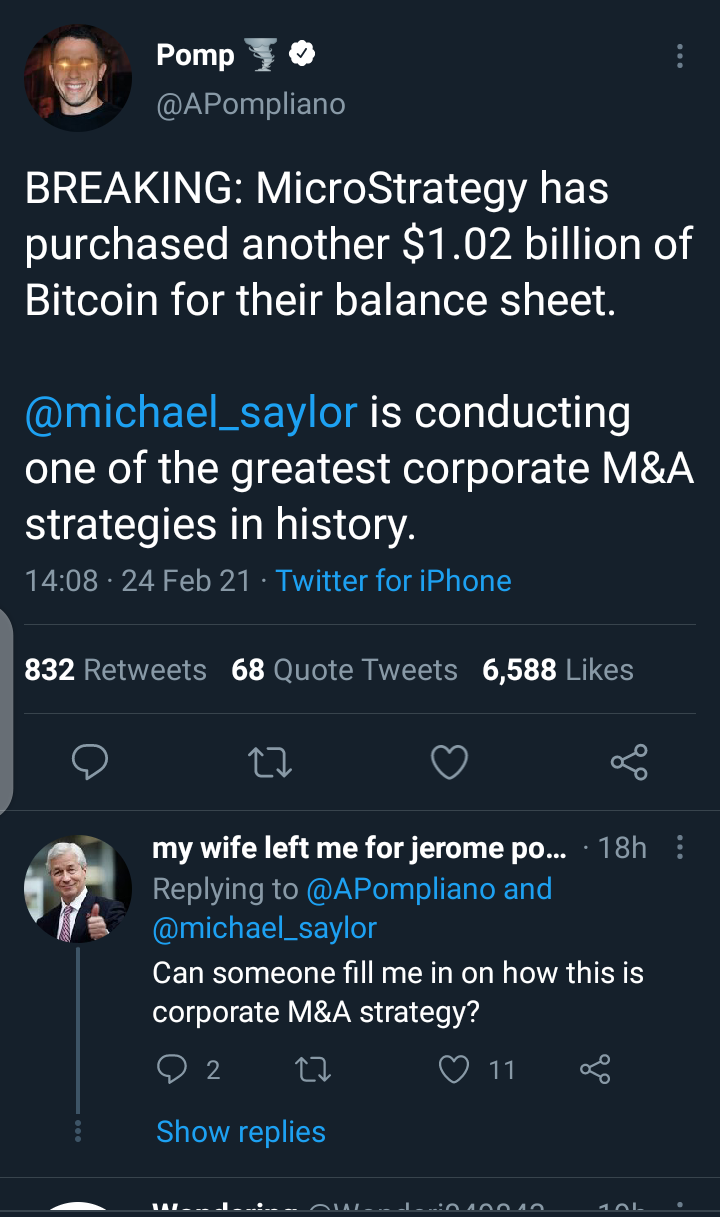The image size is (720, 1217).
Task: Like the reply with 11 likes
Action: coord(455,1070)
